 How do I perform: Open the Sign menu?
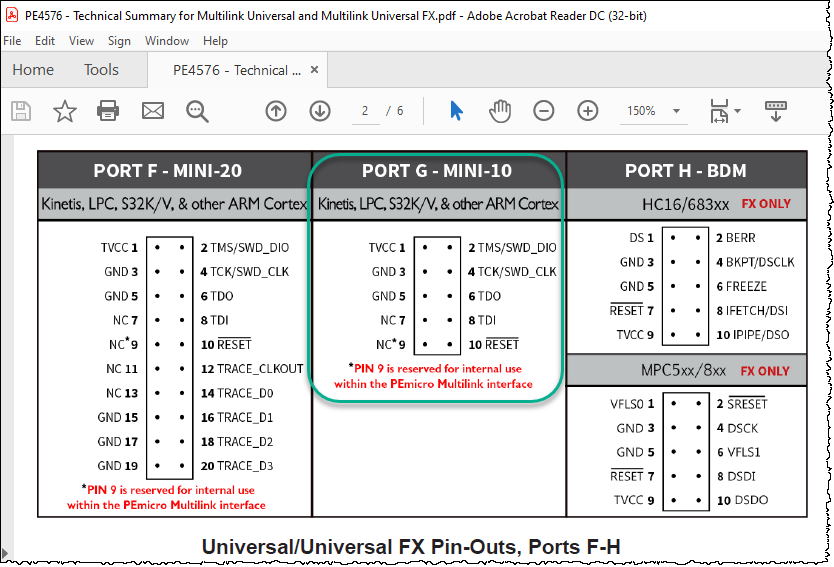point(119,41)
